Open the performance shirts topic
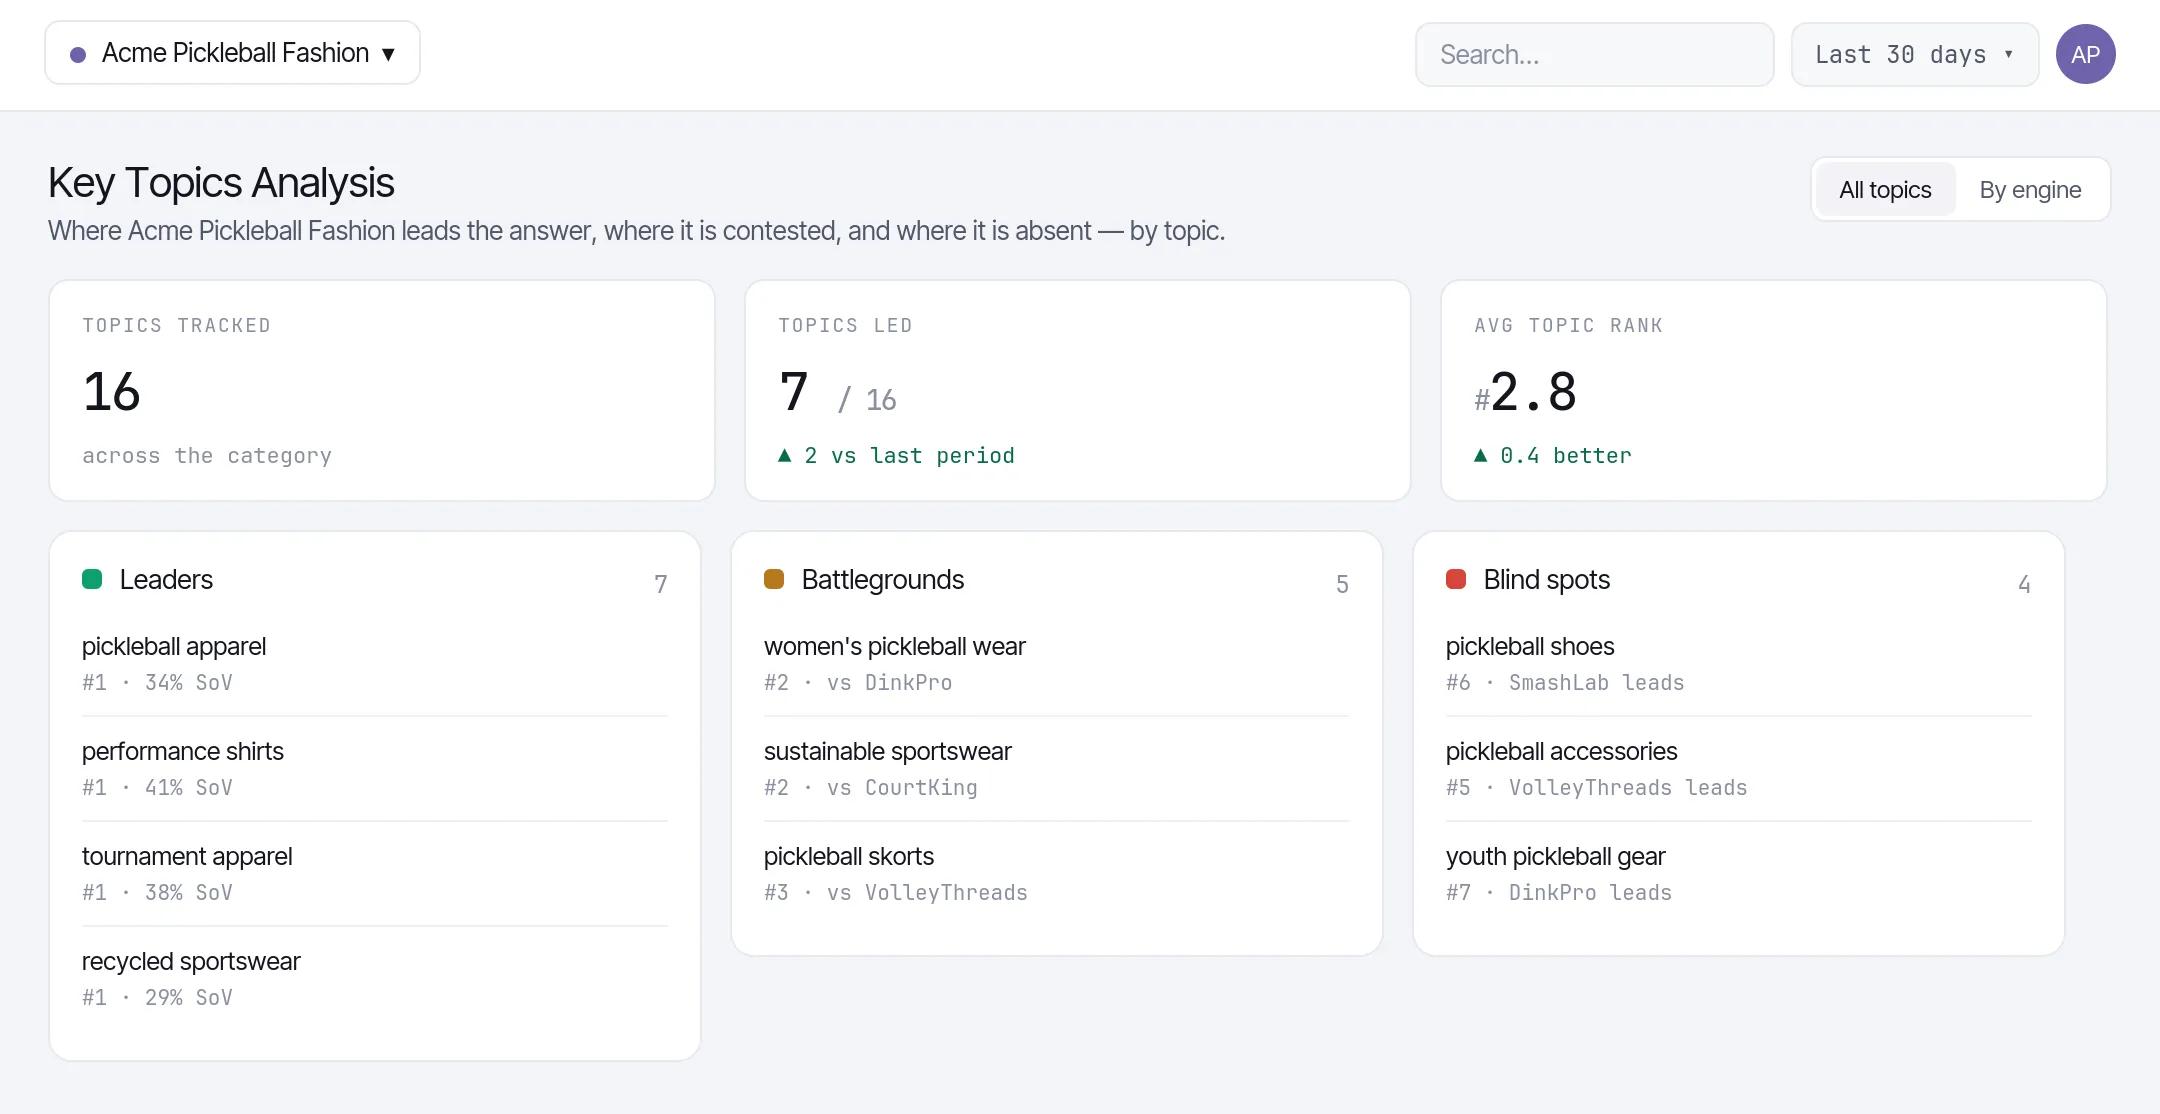This screenshot has width=2160, height=1114. [183, 752]
